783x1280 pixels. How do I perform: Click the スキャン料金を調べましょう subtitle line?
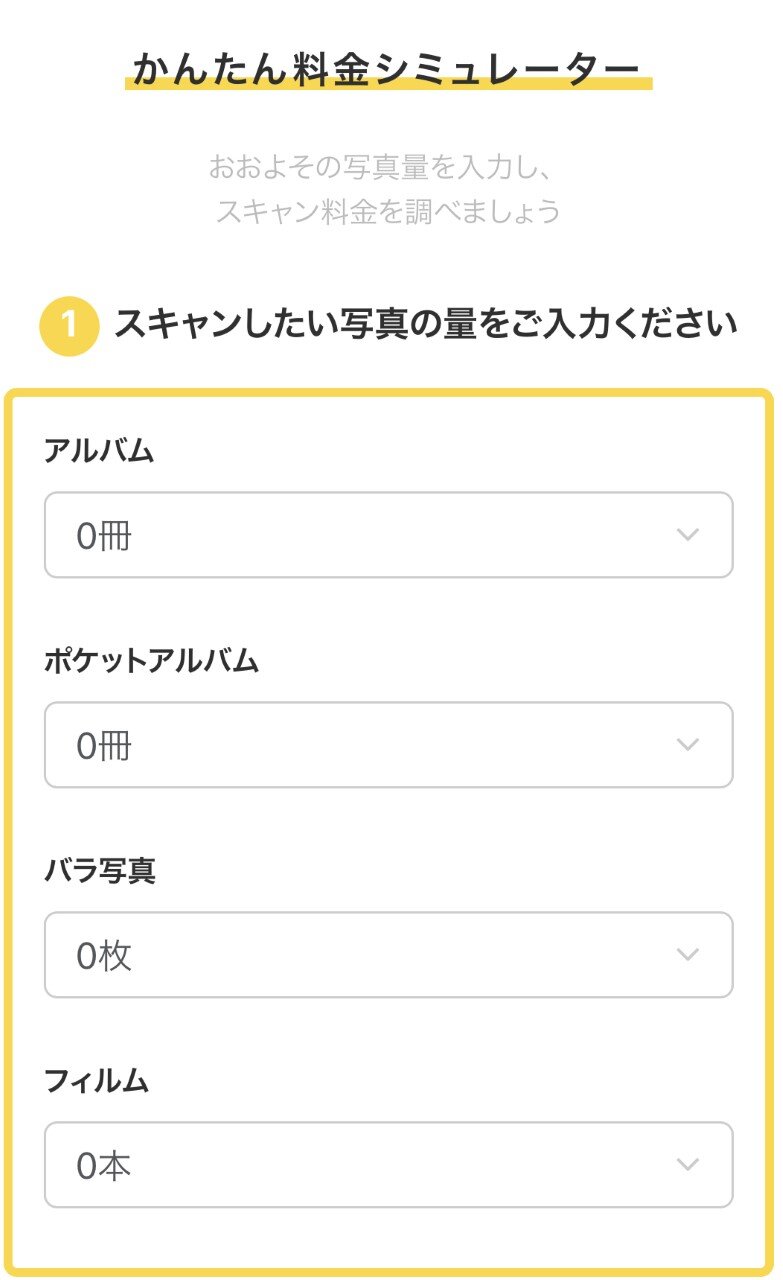tap(388, 212)
